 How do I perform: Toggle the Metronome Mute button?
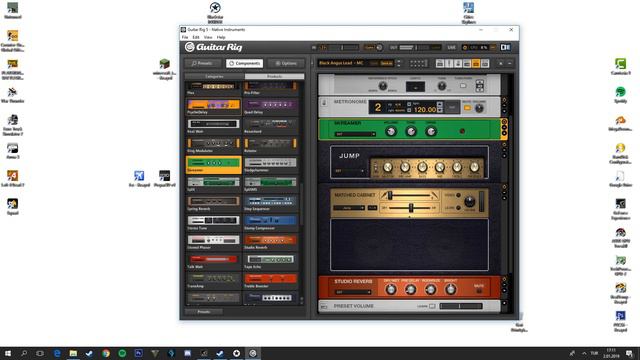[x=467, y=108]
